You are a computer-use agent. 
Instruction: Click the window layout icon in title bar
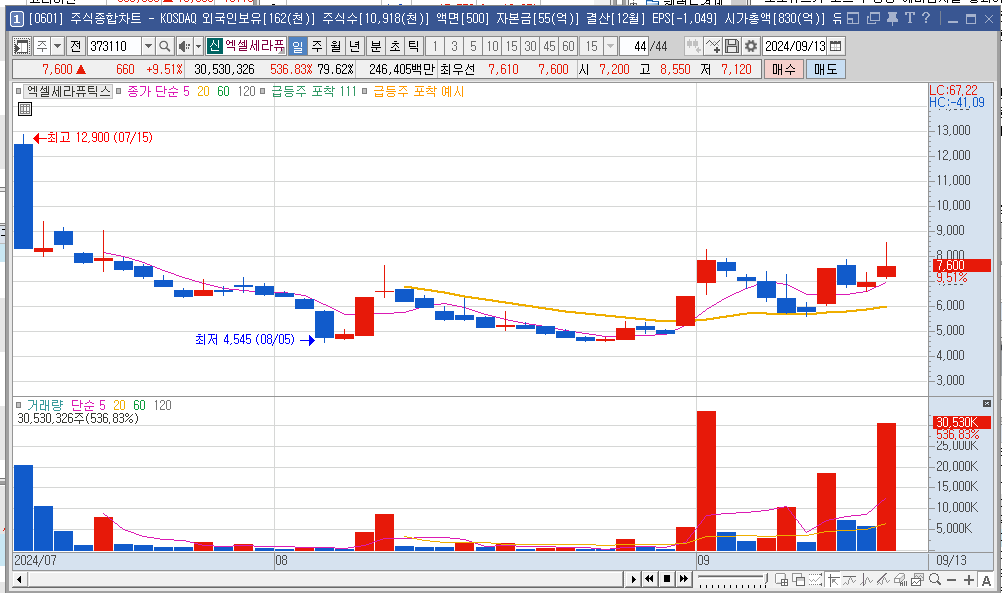[x=854, y=19]
